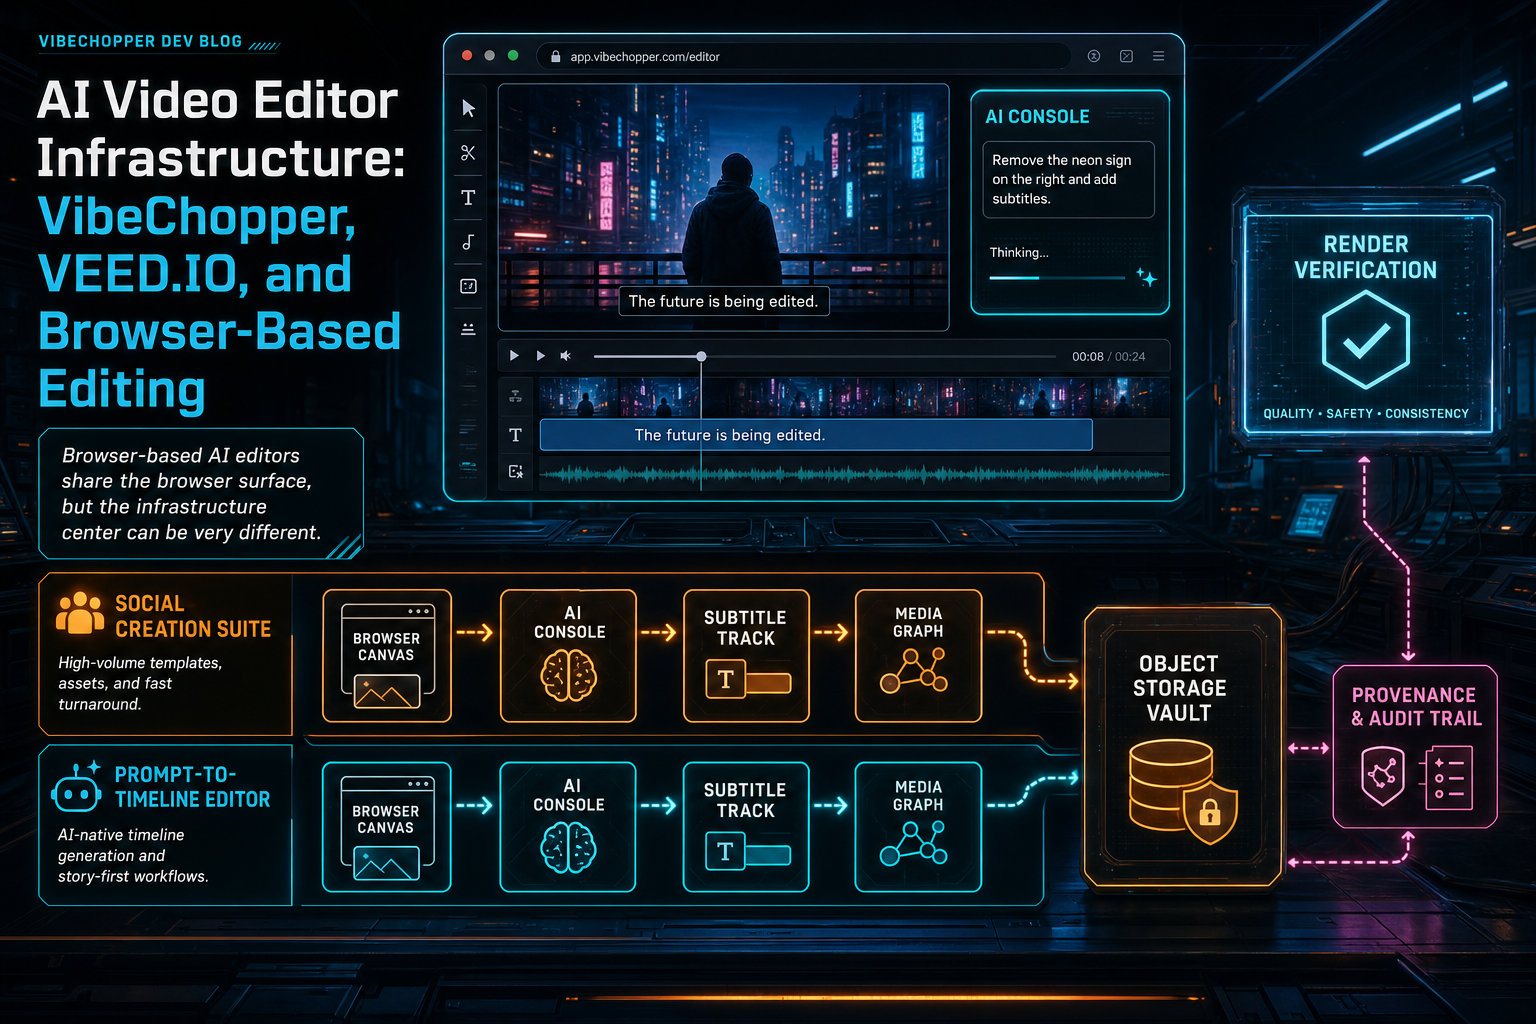Screen dimensions: 1536x1024
Task: Click the video preview of hooded figure
Action: (723, 207)
